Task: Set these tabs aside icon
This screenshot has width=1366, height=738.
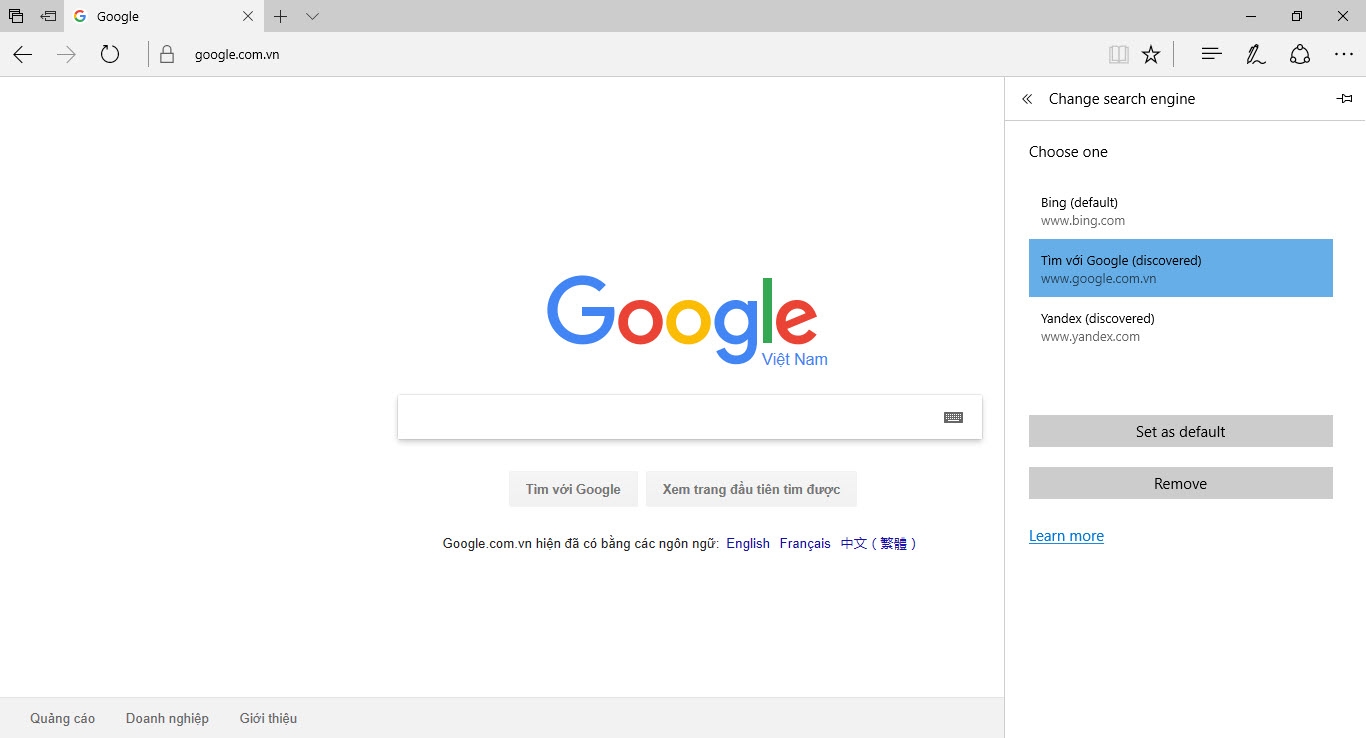Action: (48, 16)
